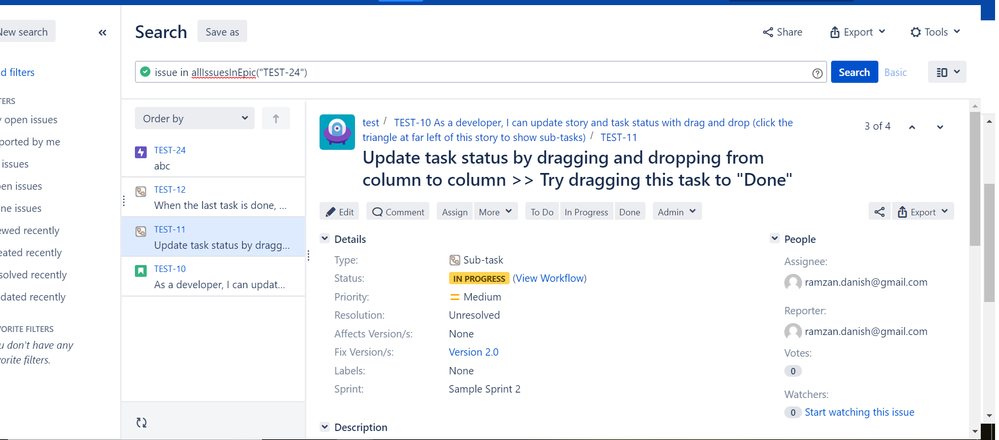The image size is (999, 440).
Task: Run the query with Search button
Action: 854,72
